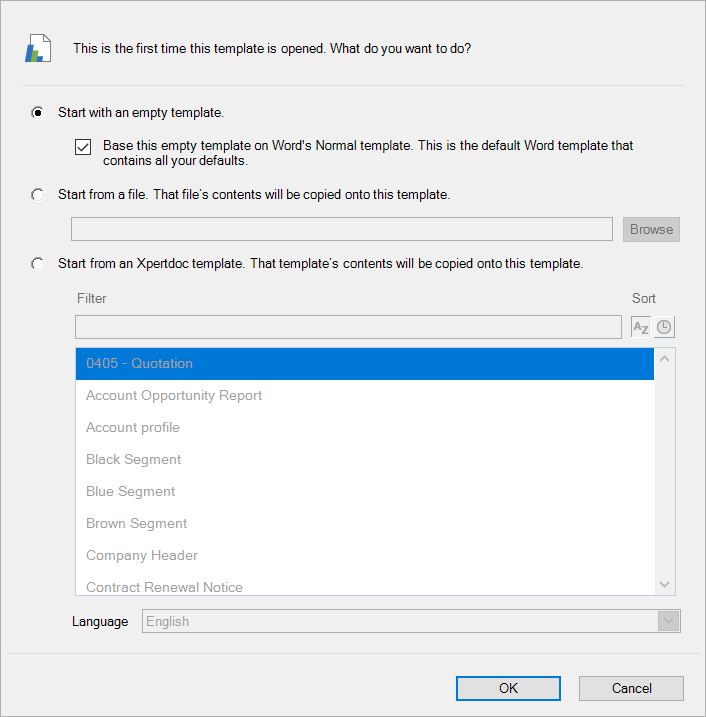Select Account Opportunity Report in list
The height and width of the screenshot is (717, 706).
point(365,396)
